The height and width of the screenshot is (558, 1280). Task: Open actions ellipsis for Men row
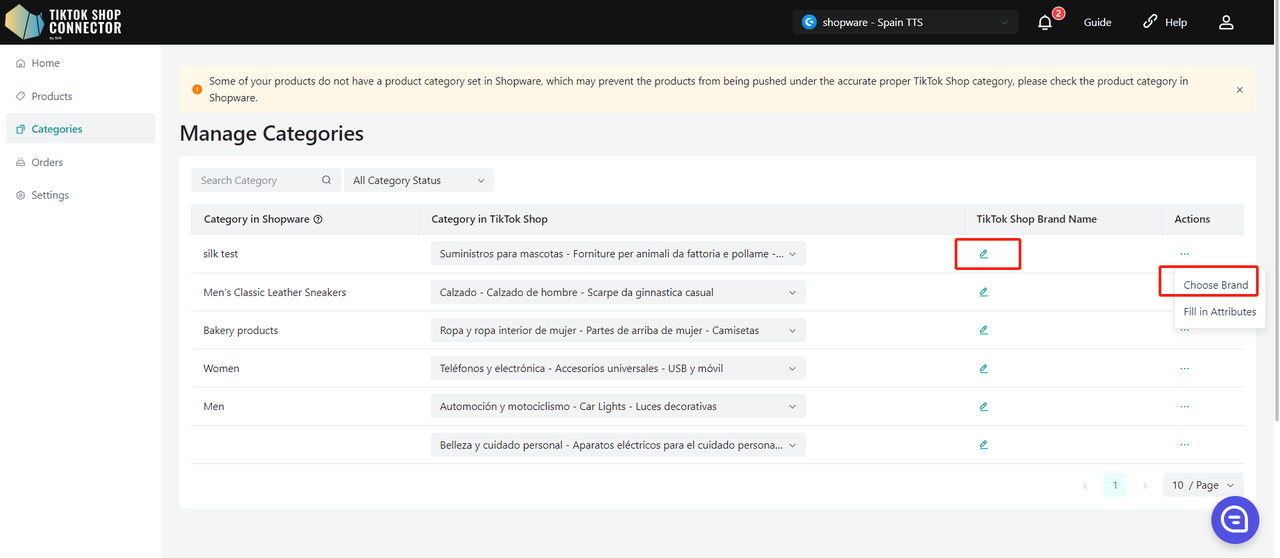click(1184, 406)
